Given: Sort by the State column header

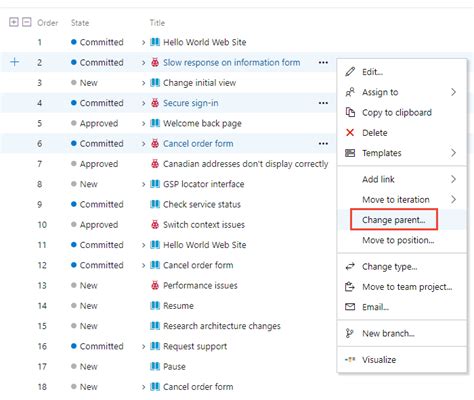Looking at the screenshot, I should click(80, 23).
